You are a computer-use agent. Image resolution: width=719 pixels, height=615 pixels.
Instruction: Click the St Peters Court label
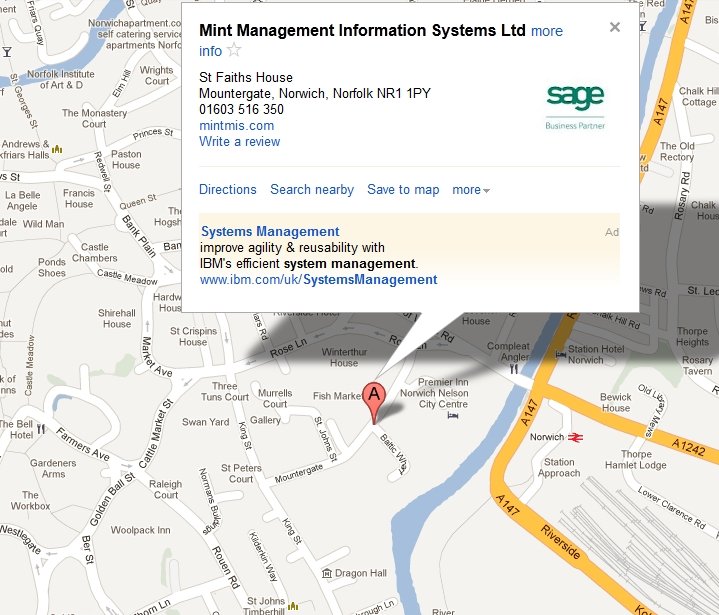coord(241,473)
